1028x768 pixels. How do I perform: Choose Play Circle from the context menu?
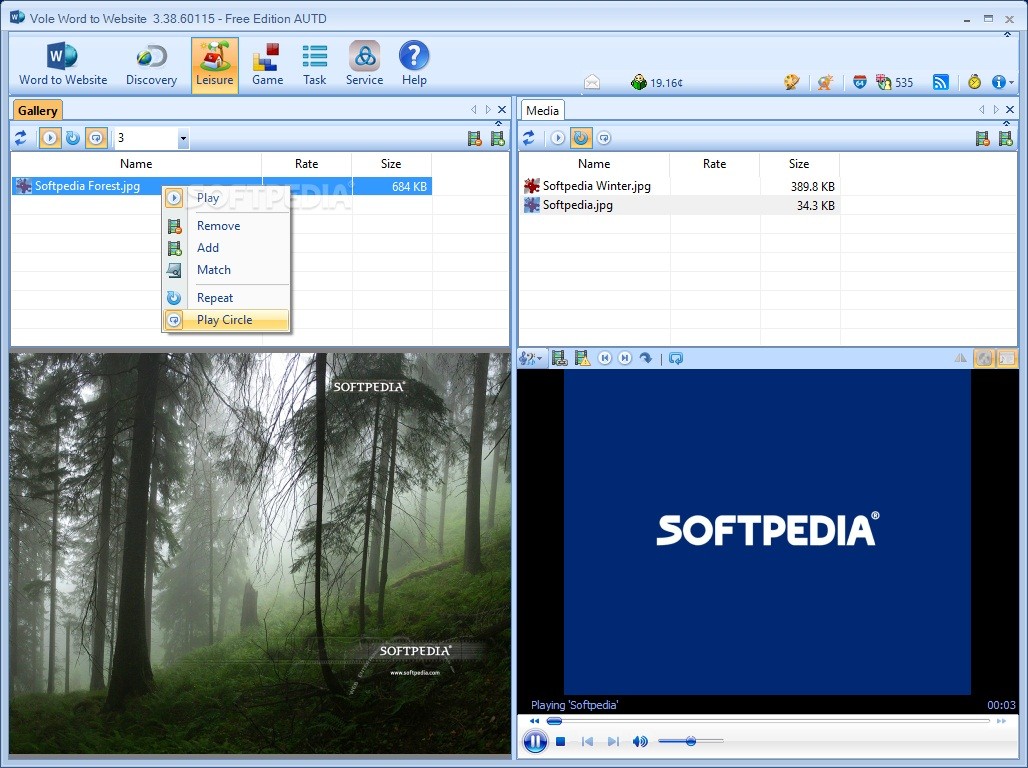226,320
